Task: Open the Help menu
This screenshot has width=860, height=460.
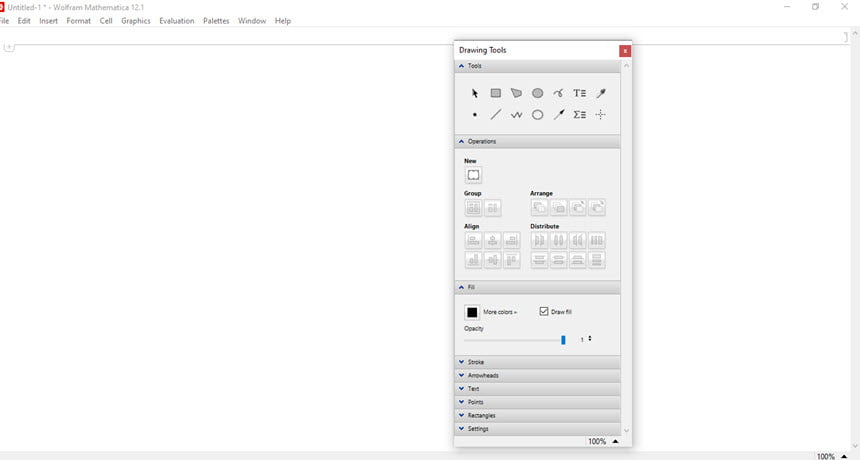Action: 282,21
